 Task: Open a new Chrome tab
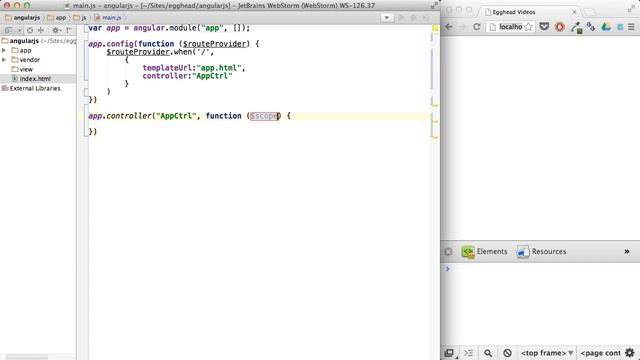pyautogui.click(x=590, y=12)
